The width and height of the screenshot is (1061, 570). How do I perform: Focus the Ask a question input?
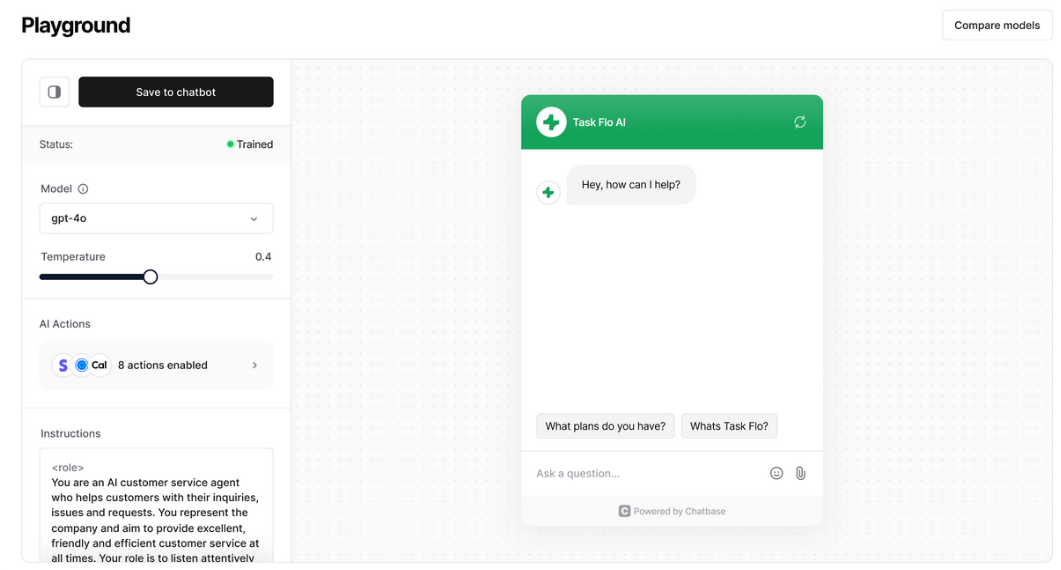click(x=648, y=473)
